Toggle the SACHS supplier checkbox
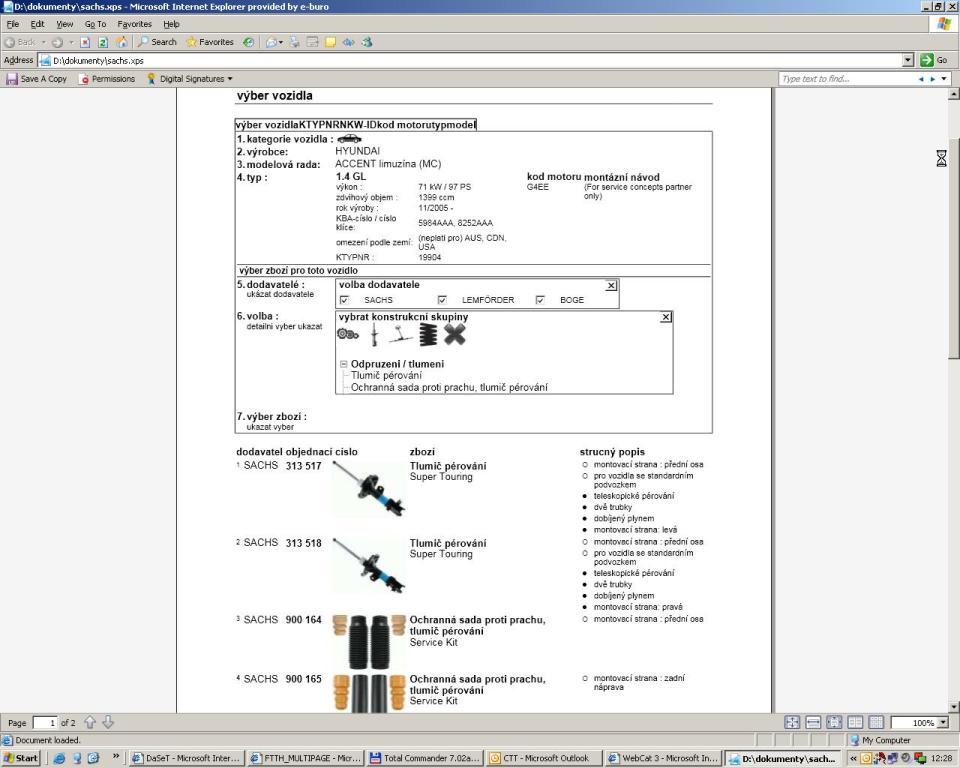960x768 pixels. coord(344,300)
